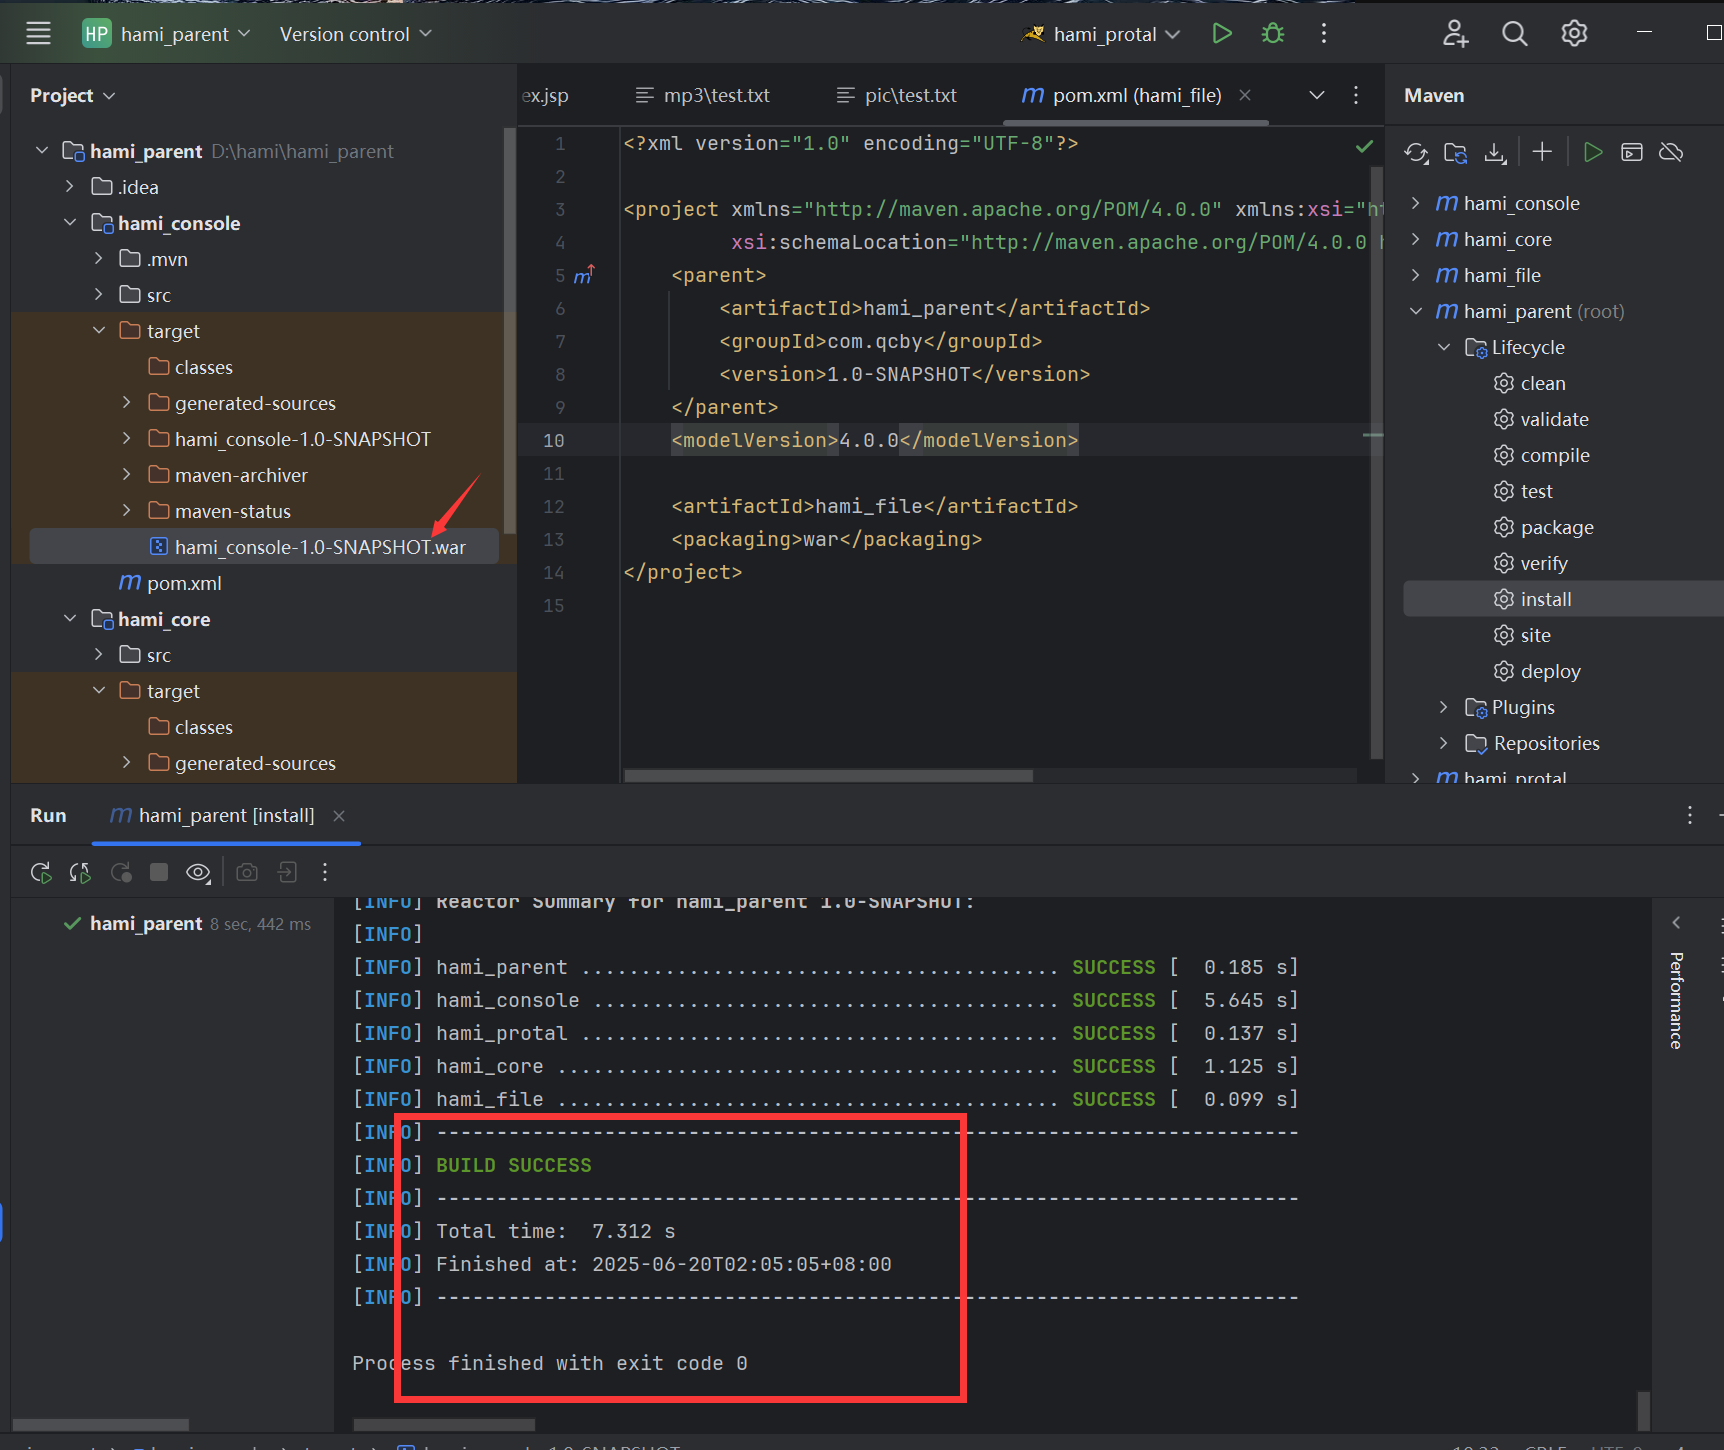This screenshot has height=1450, width=1724.
Task: Click the console horizontal scrollbar
Action: coord(444,1424)
